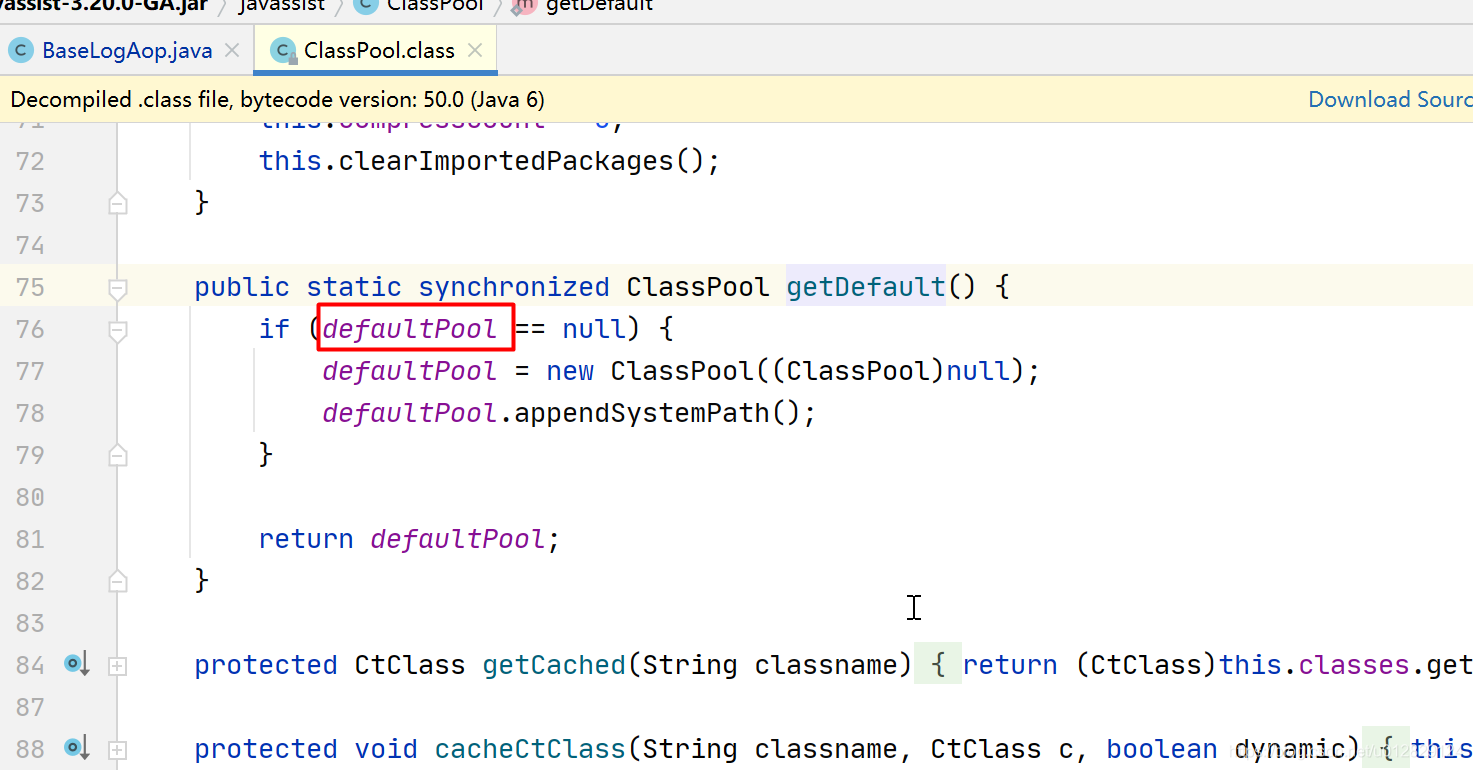Click the override gutter icon at line 84

coord(77,664)
